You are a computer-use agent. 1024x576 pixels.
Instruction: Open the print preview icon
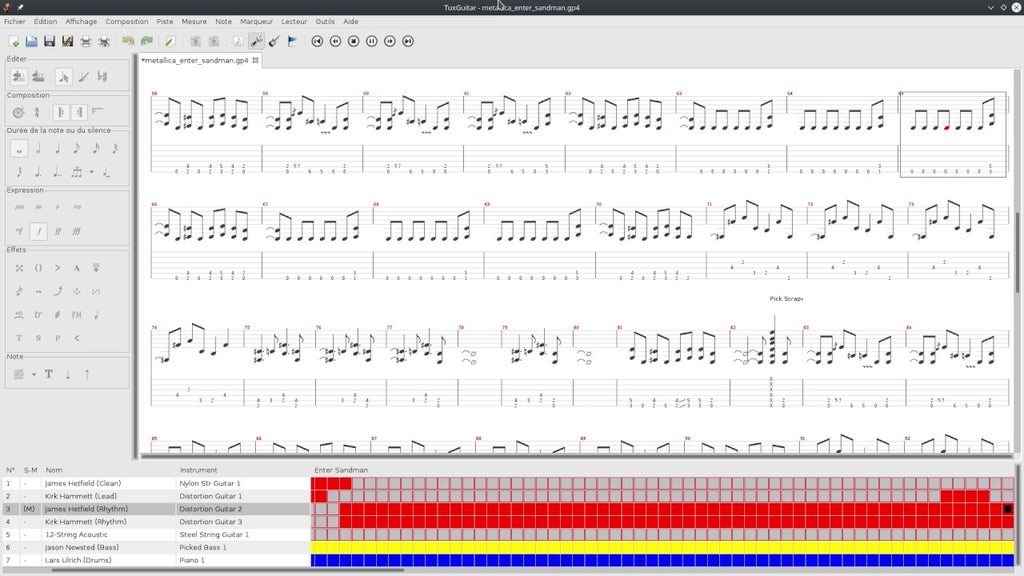[104, 41]
